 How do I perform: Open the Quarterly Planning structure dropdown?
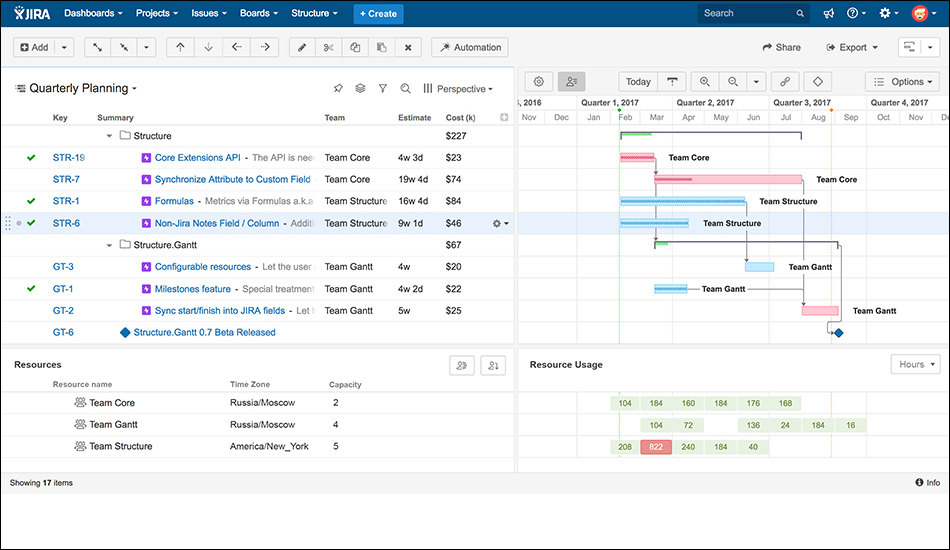pyautogui.click(x=83, y=88)
